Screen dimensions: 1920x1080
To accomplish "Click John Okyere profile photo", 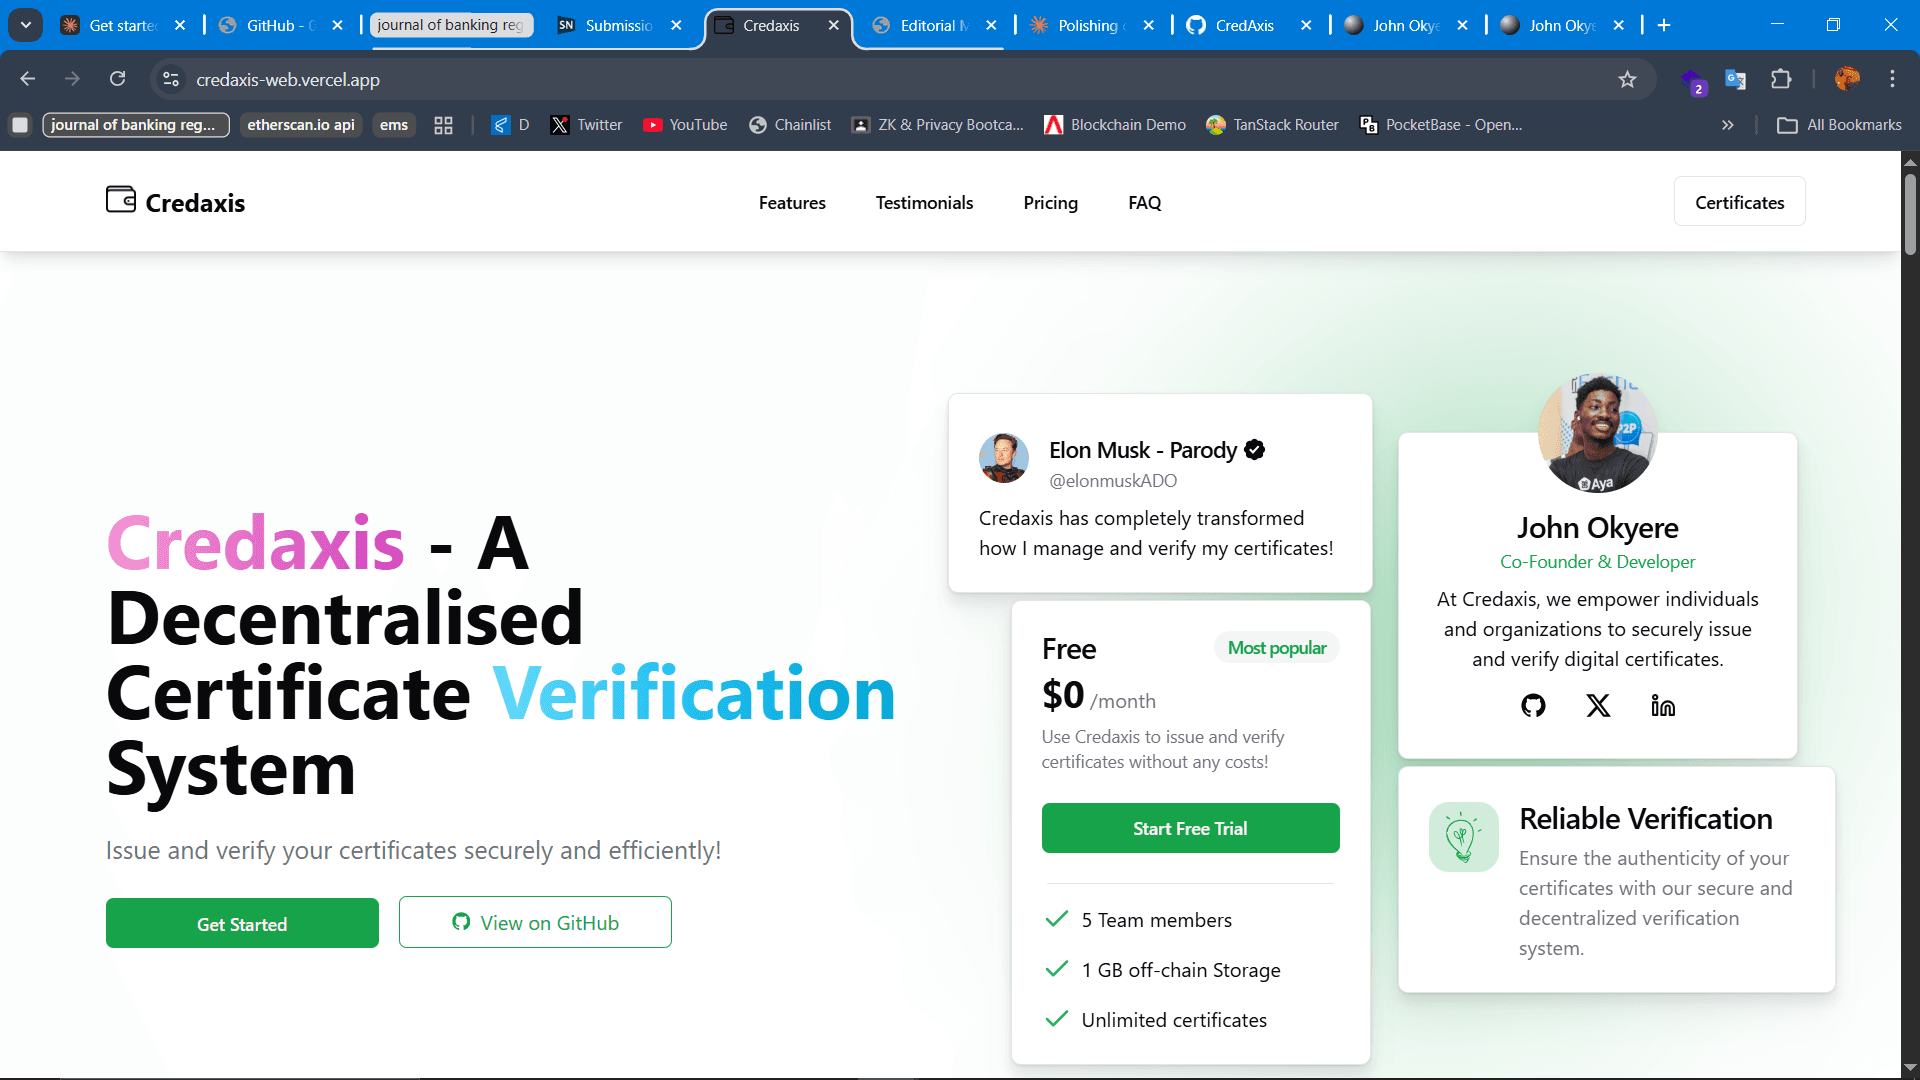I will 1598,433.
